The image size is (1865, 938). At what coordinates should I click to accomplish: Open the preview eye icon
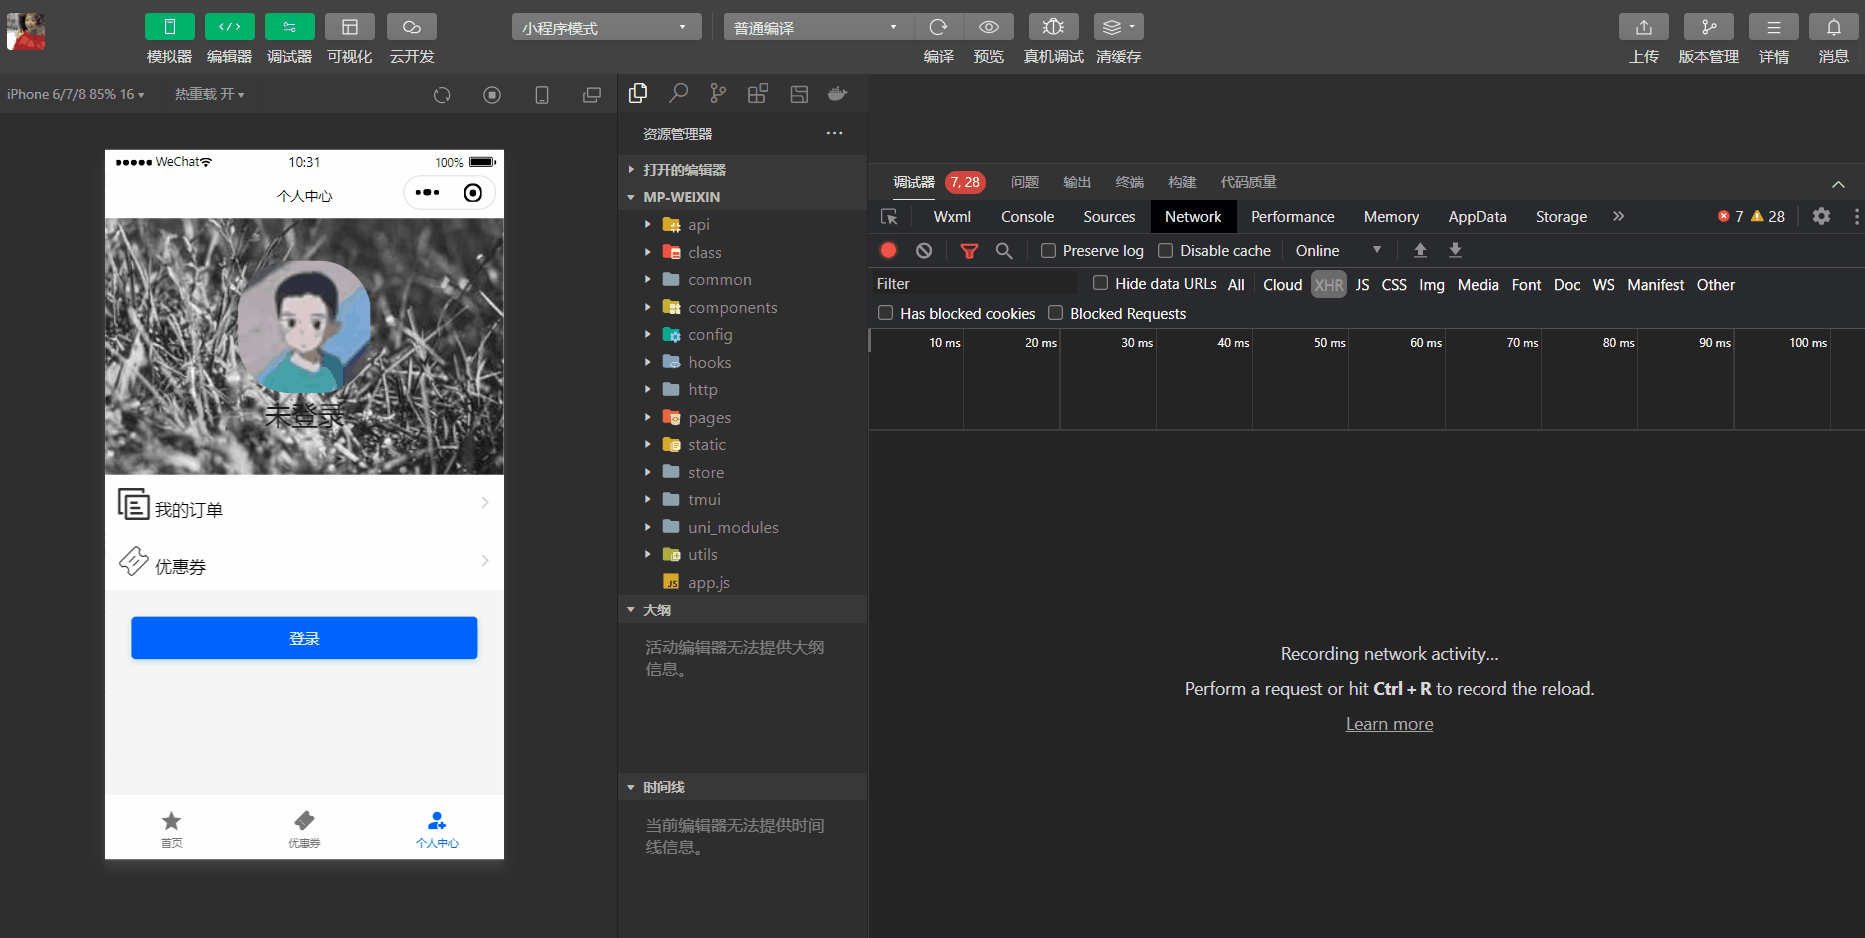tap(988, 27)
